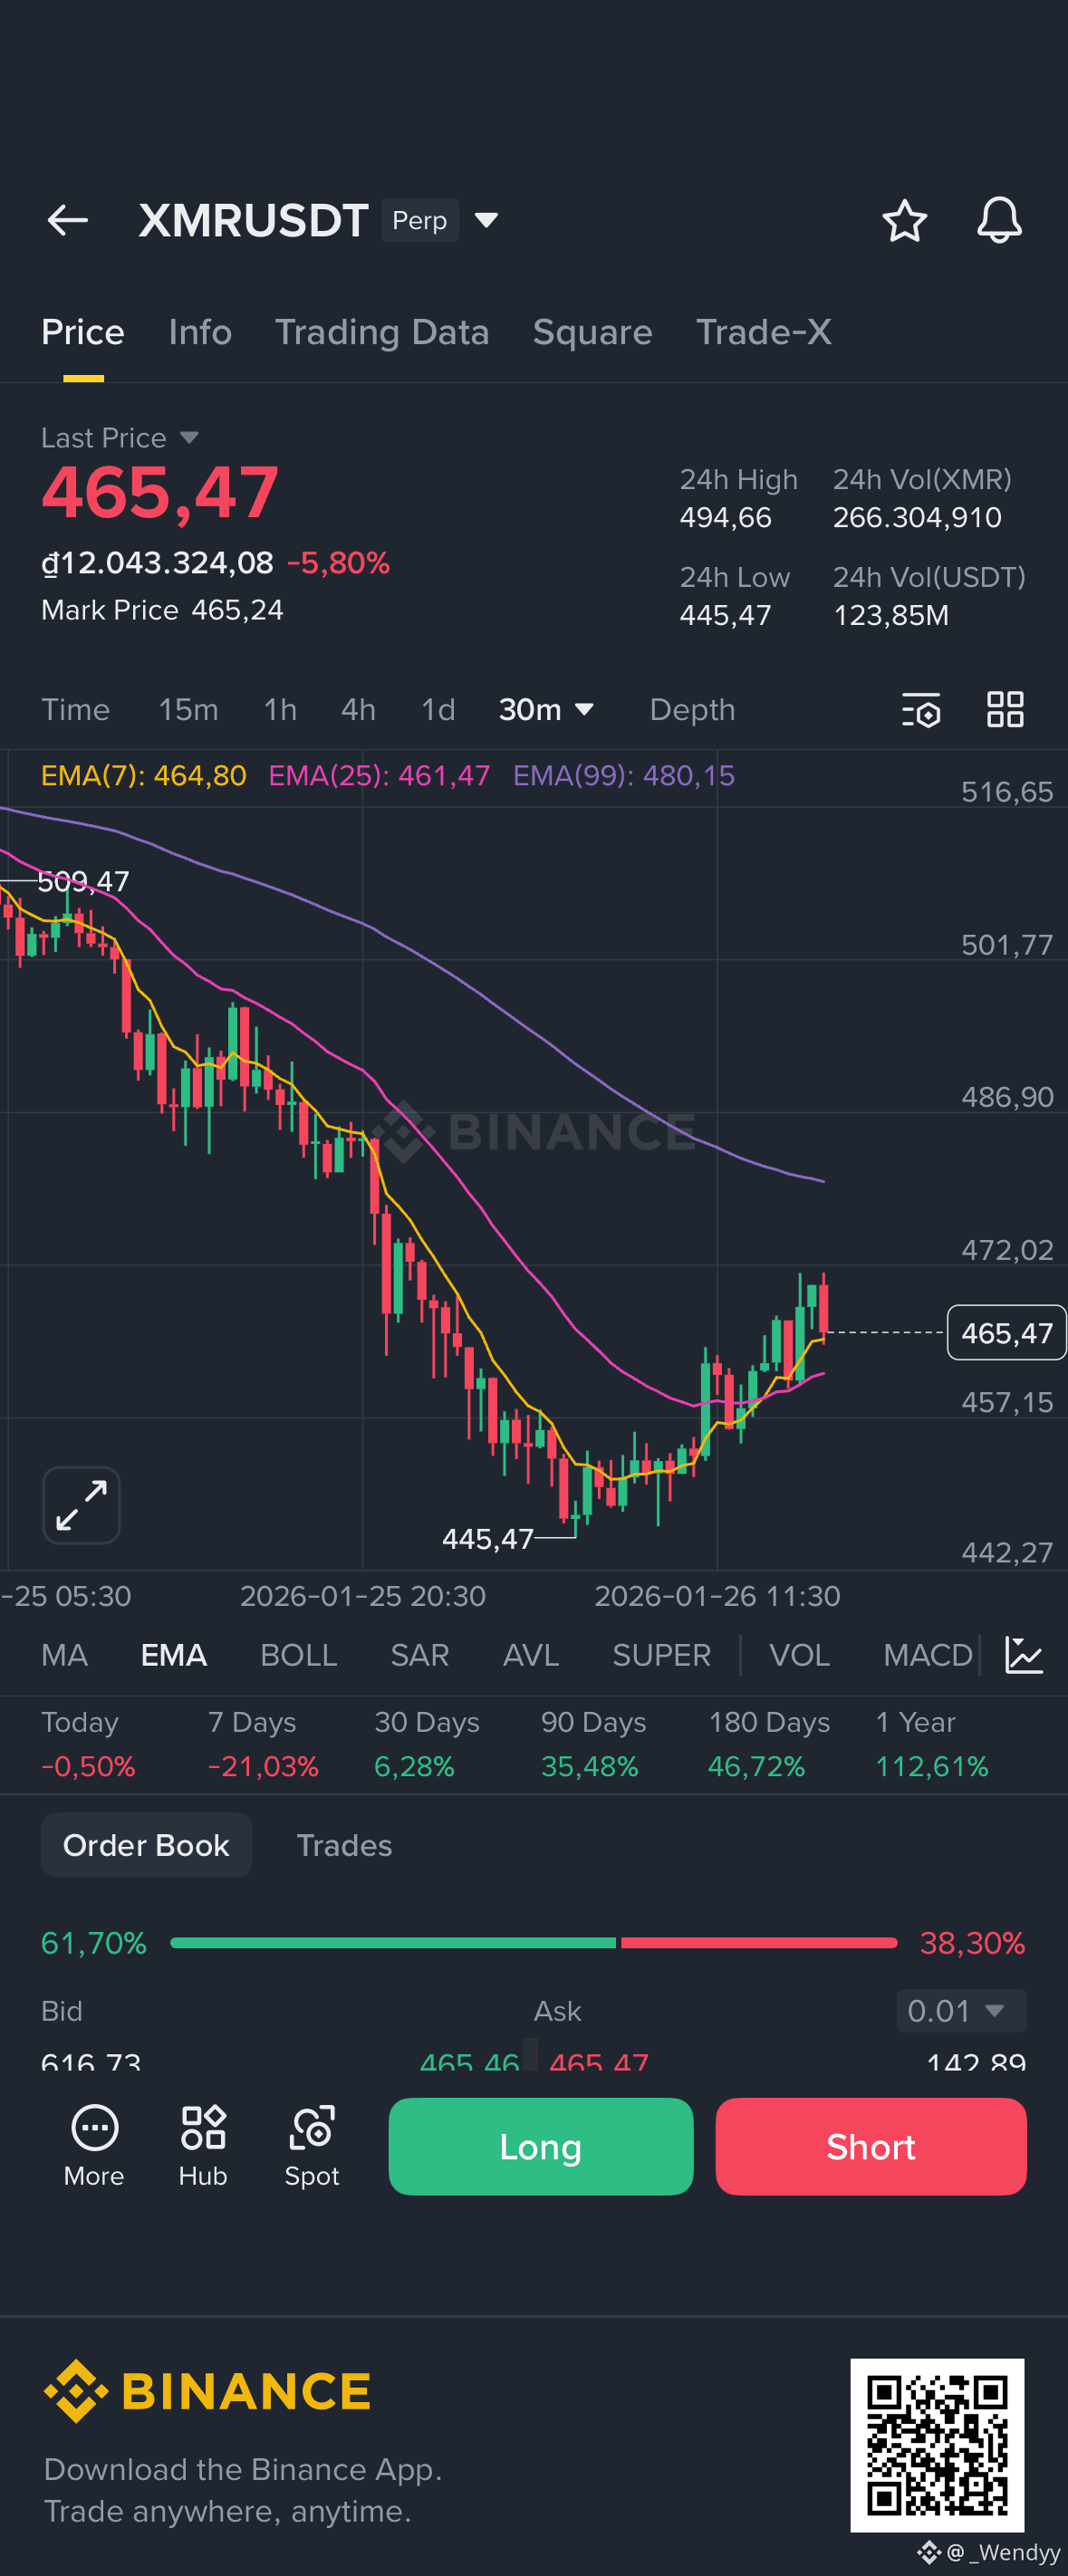This screenshot has width=1068, height=2576.
Task: Tap the bid/ask ratio bar
Action: 534,1942
